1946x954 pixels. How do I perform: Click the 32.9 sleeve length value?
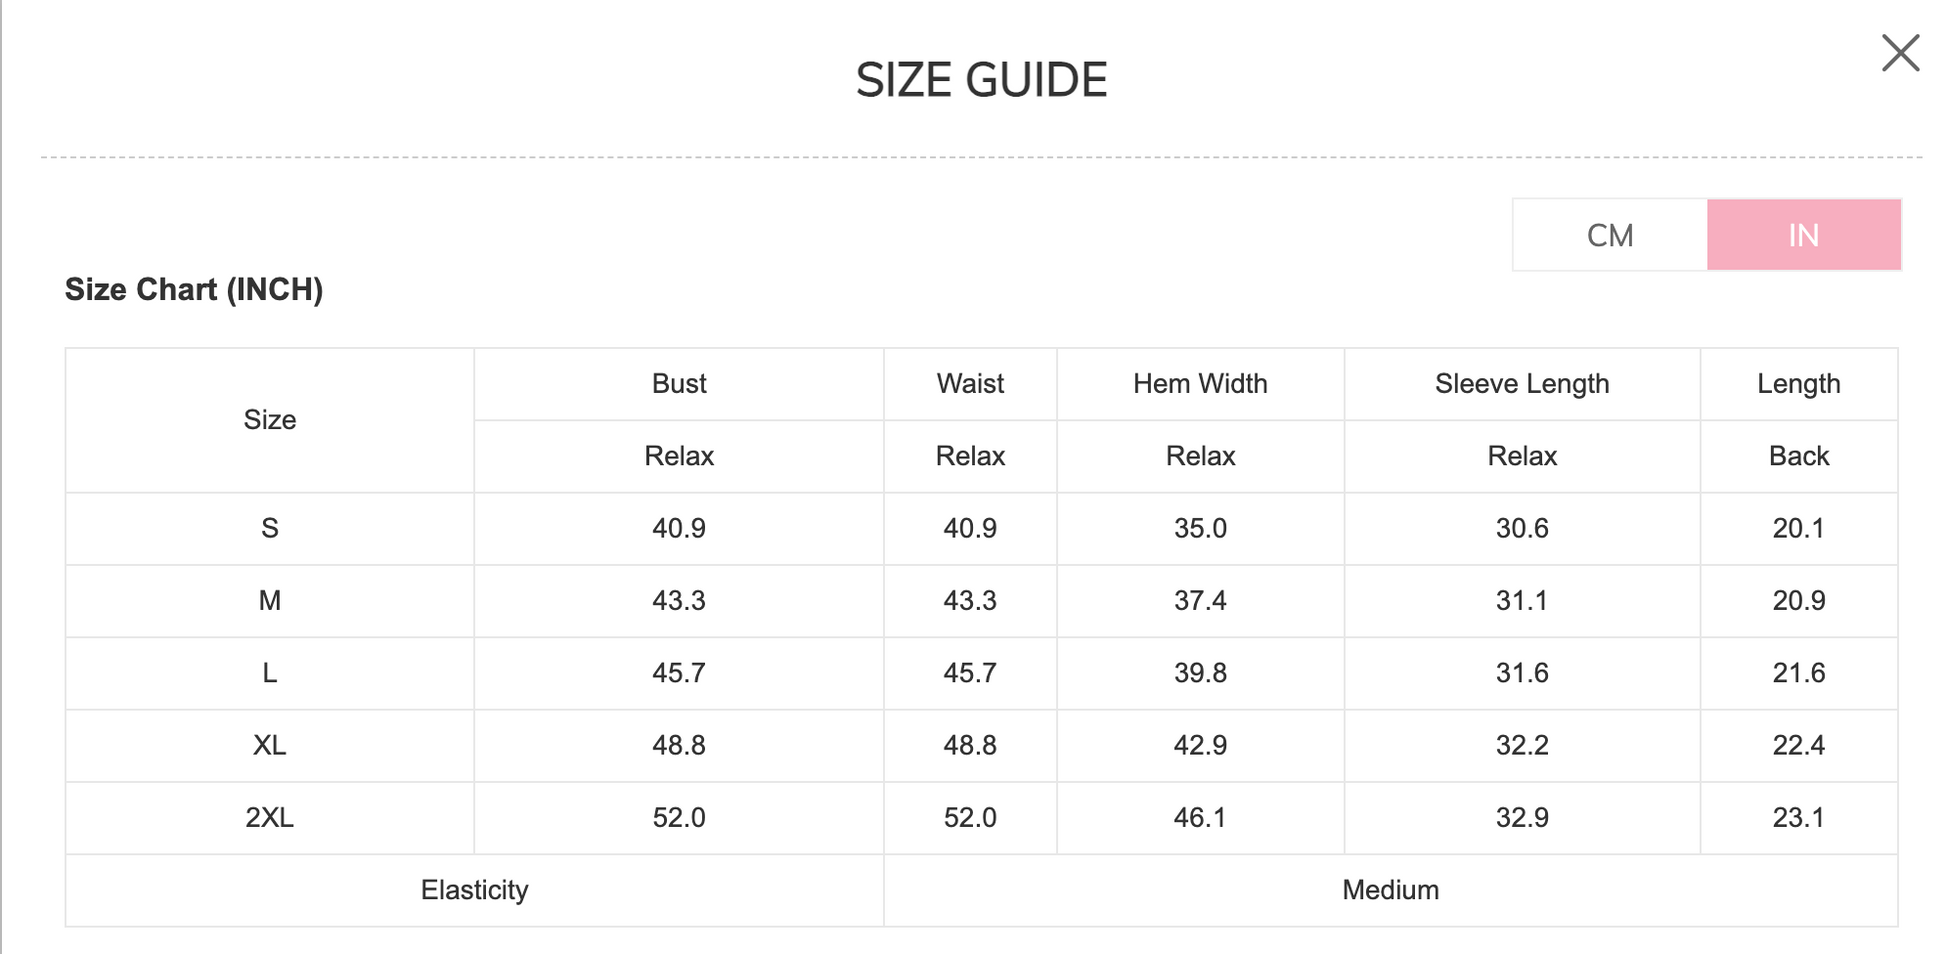click(1521, 818)
